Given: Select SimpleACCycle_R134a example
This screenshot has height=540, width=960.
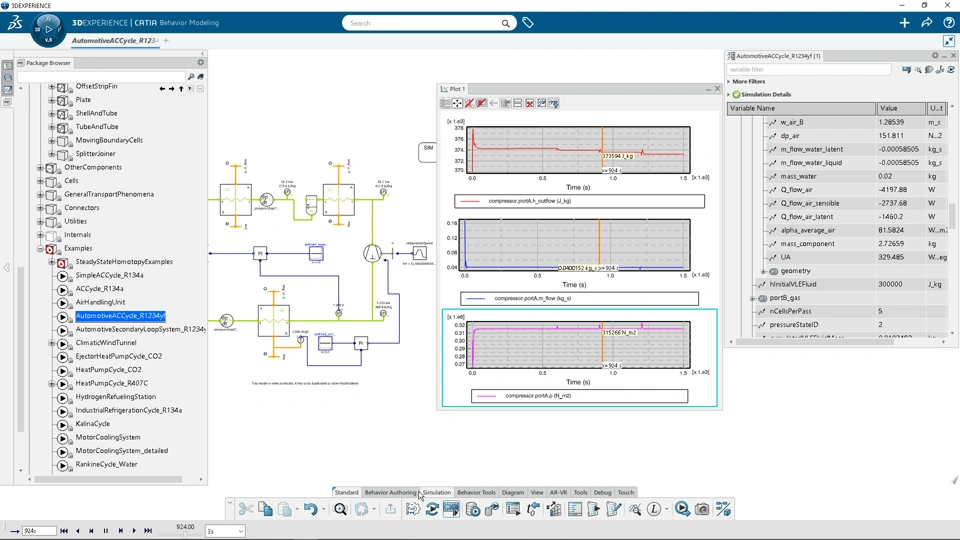Looking at the screenshot, I should coord(109,276).
